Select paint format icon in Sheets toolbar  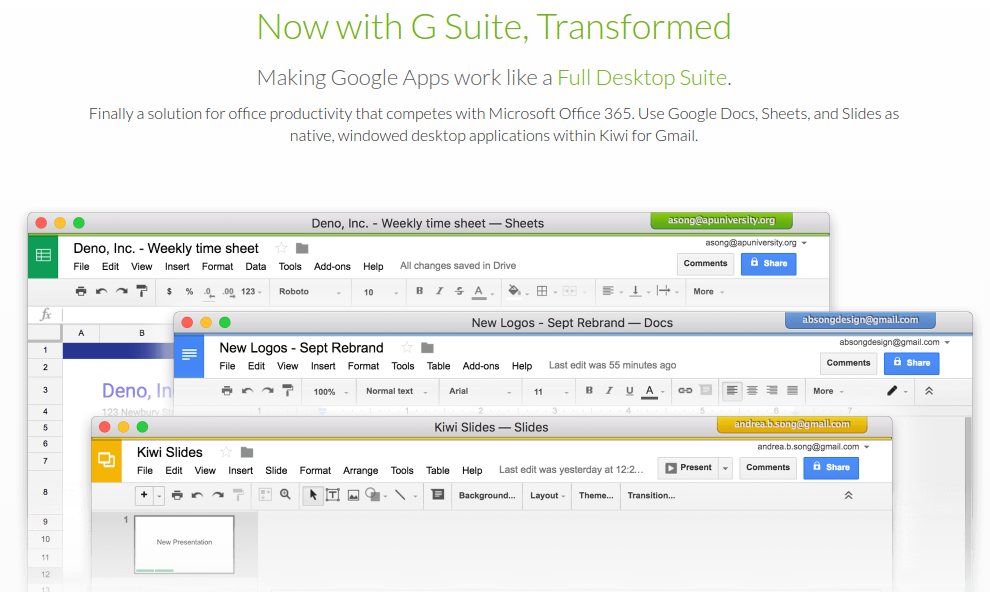[142, 291]
